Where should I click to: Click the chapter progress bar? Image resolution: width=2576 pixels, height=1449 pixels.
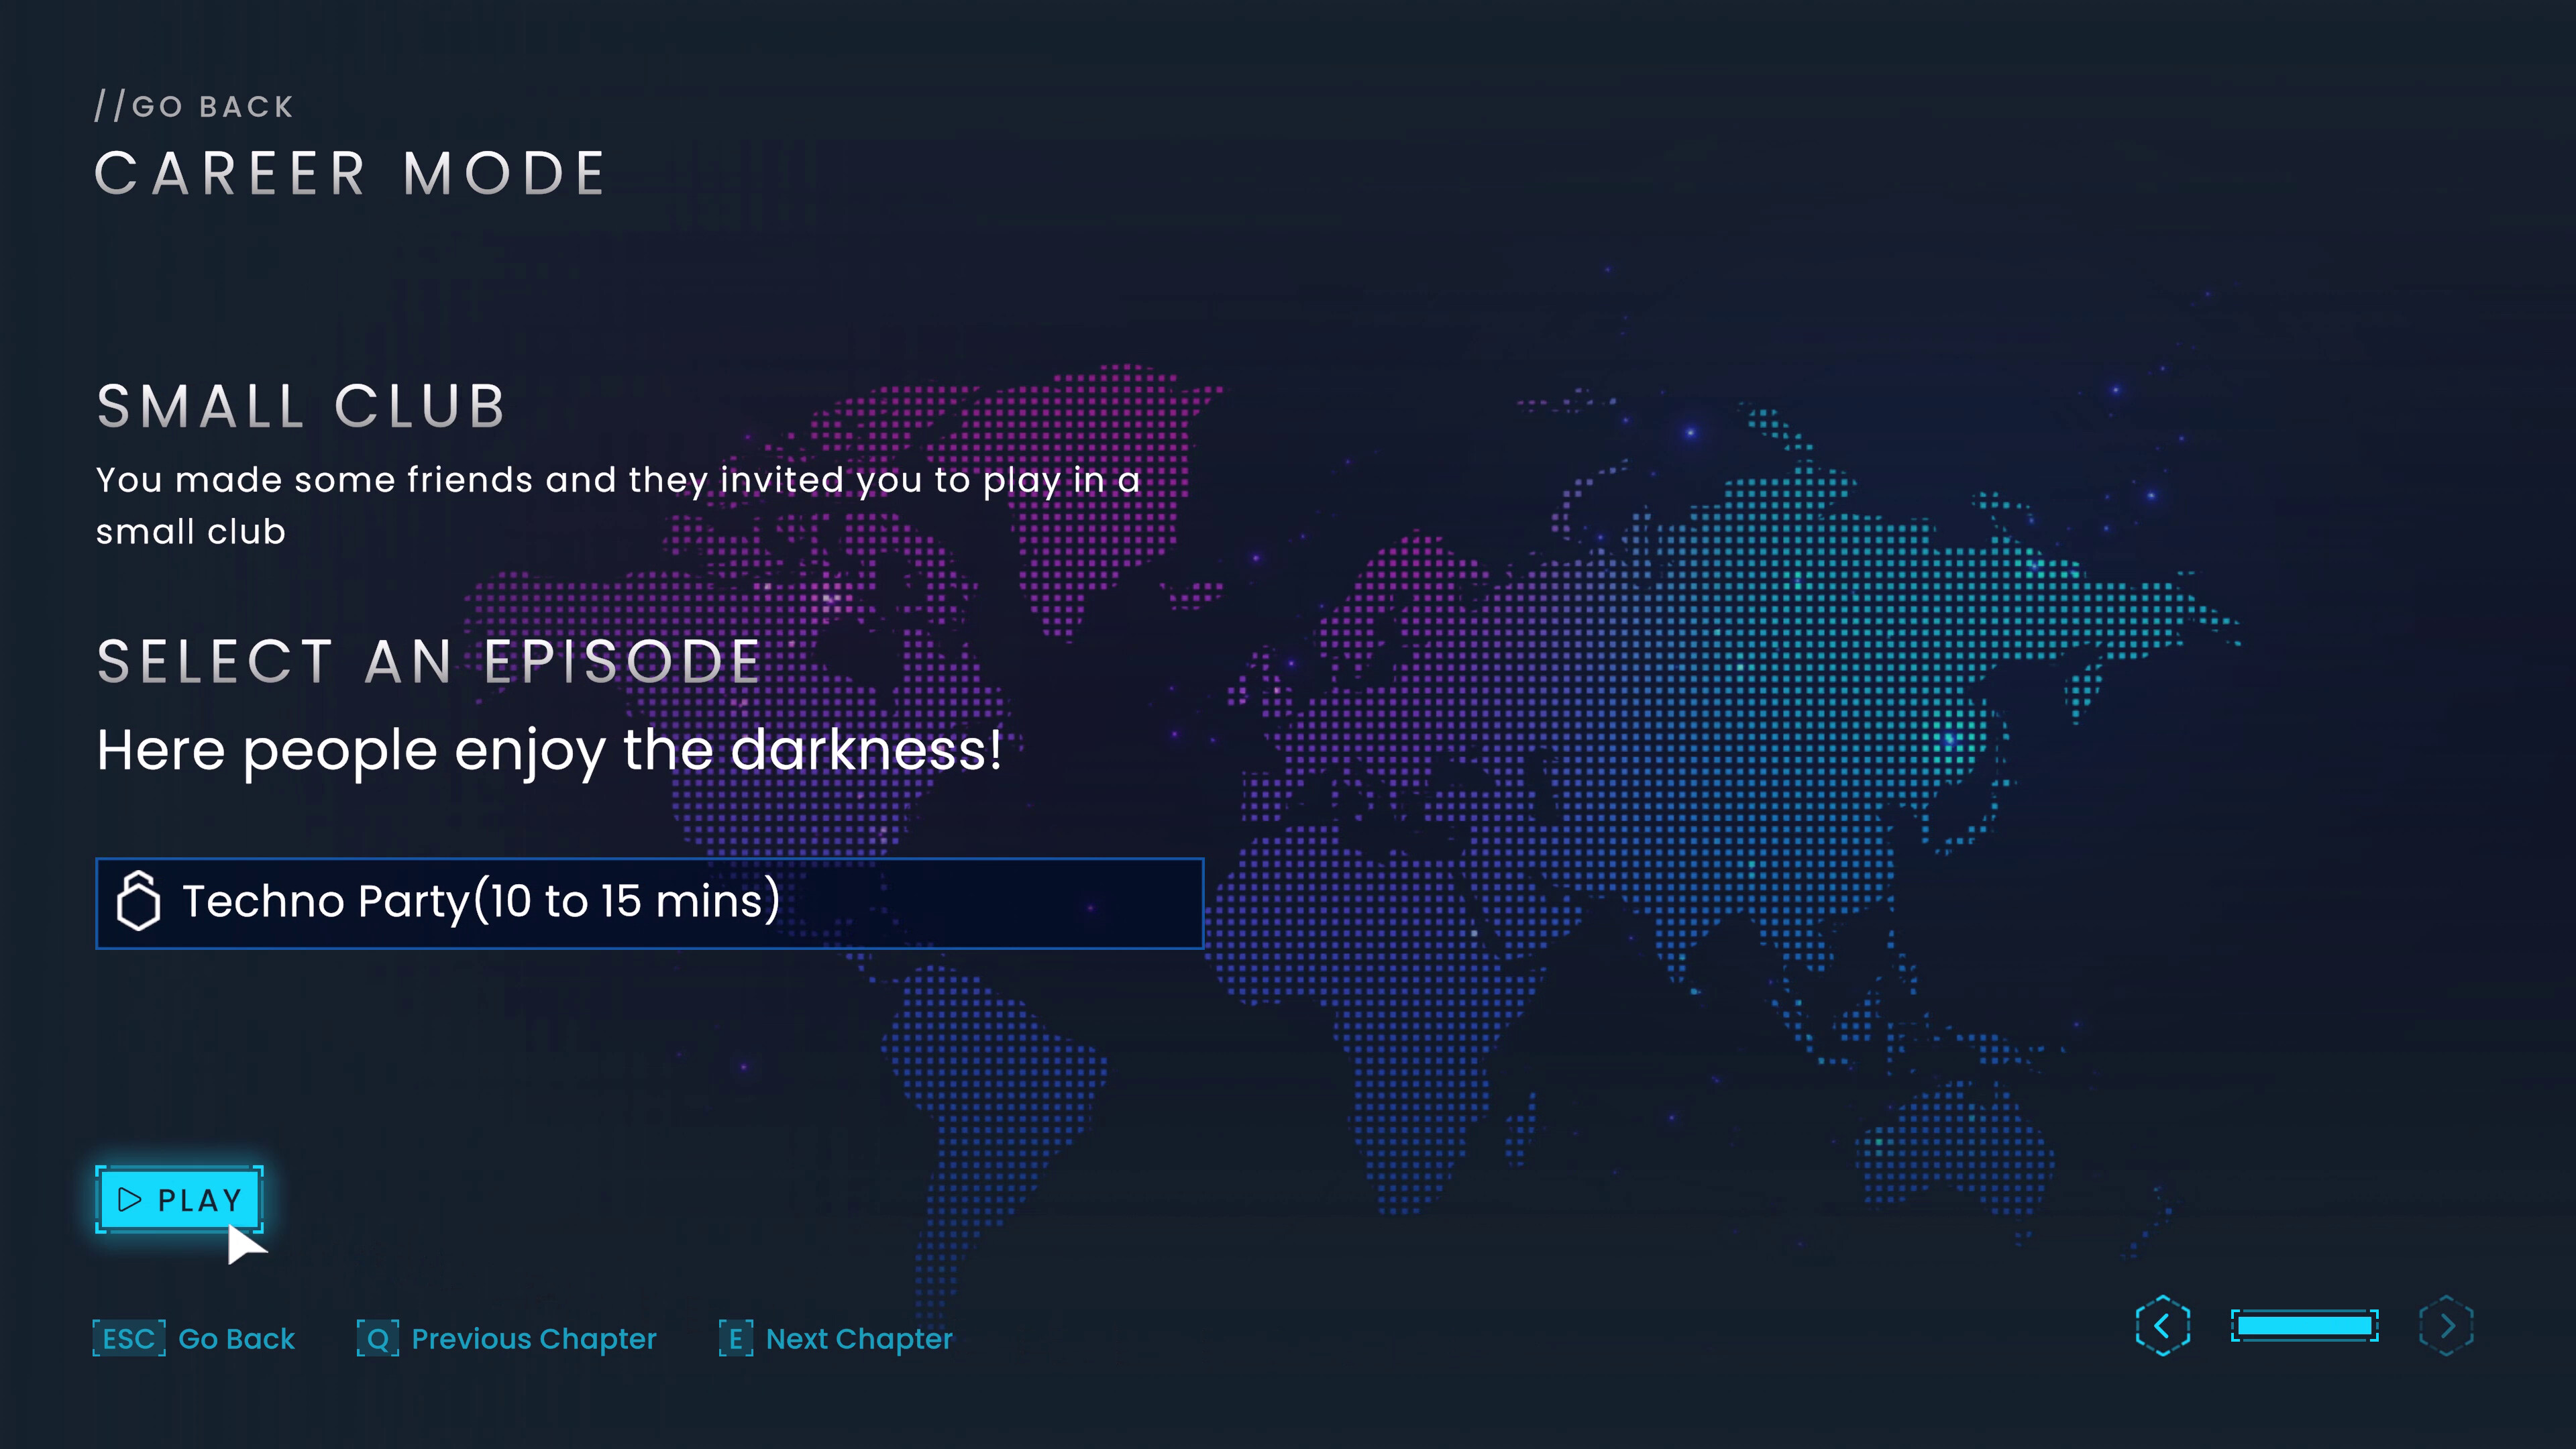pyautogui.click(x=2306, y=1326)
